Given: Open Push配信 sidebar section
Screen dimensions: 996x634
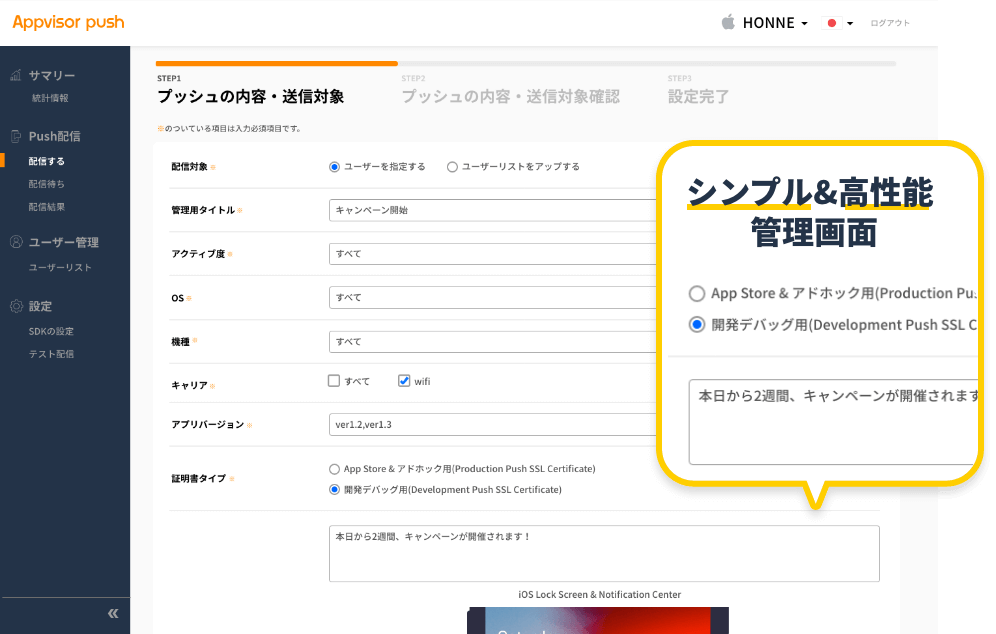Looking at the screenshot, I should coord(55,136).
